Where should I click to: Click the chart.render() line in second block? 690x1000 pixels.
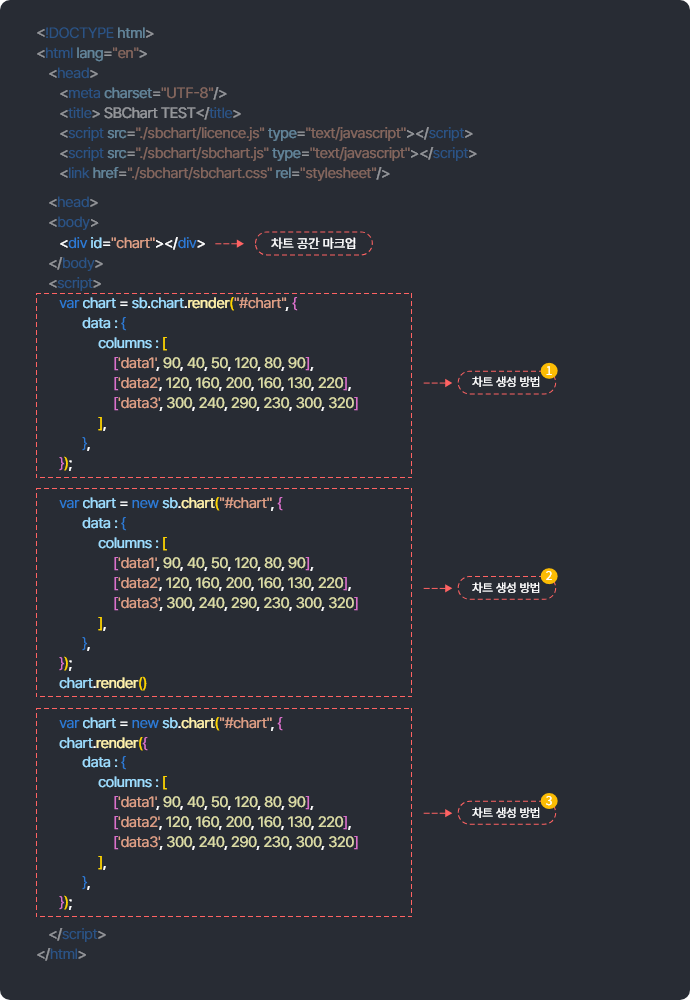tap(103, 683)
